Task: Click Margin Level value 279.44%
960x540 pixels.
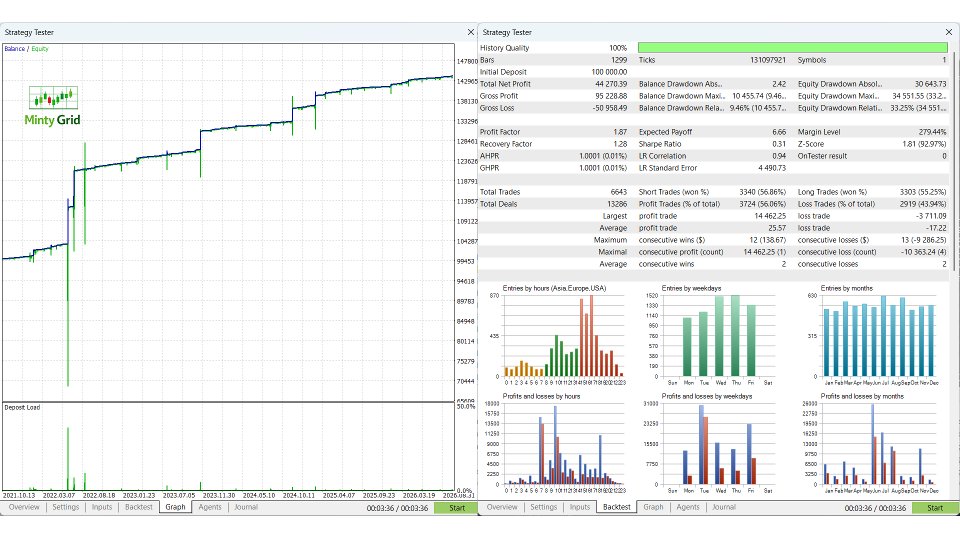Action: [932, 132]
